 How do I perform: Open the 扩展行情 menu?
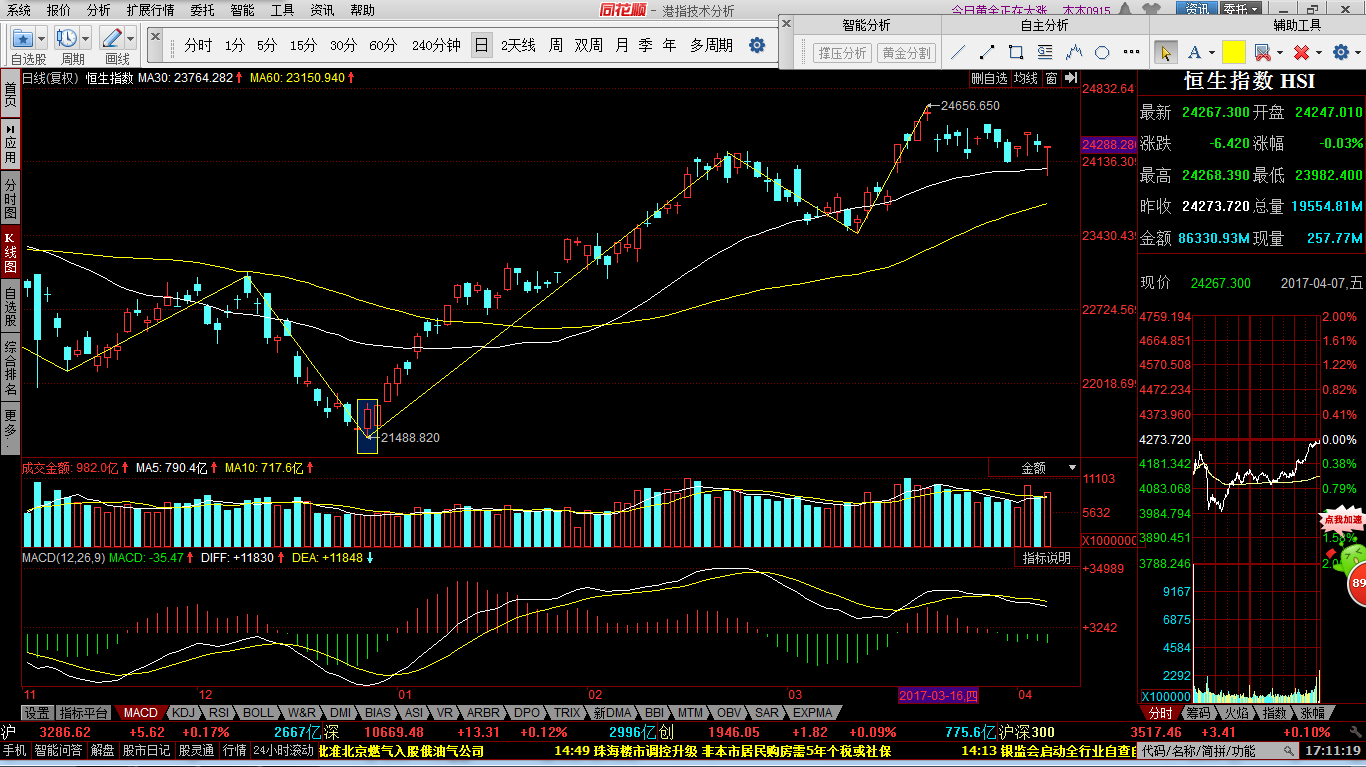click(150, 10)
